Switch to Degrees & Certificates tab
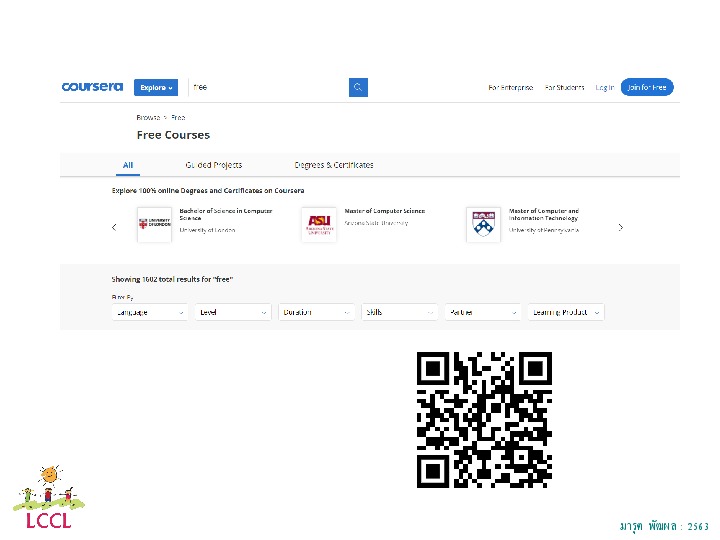Screen dimensions: 720x540 [x=334, y=165]
